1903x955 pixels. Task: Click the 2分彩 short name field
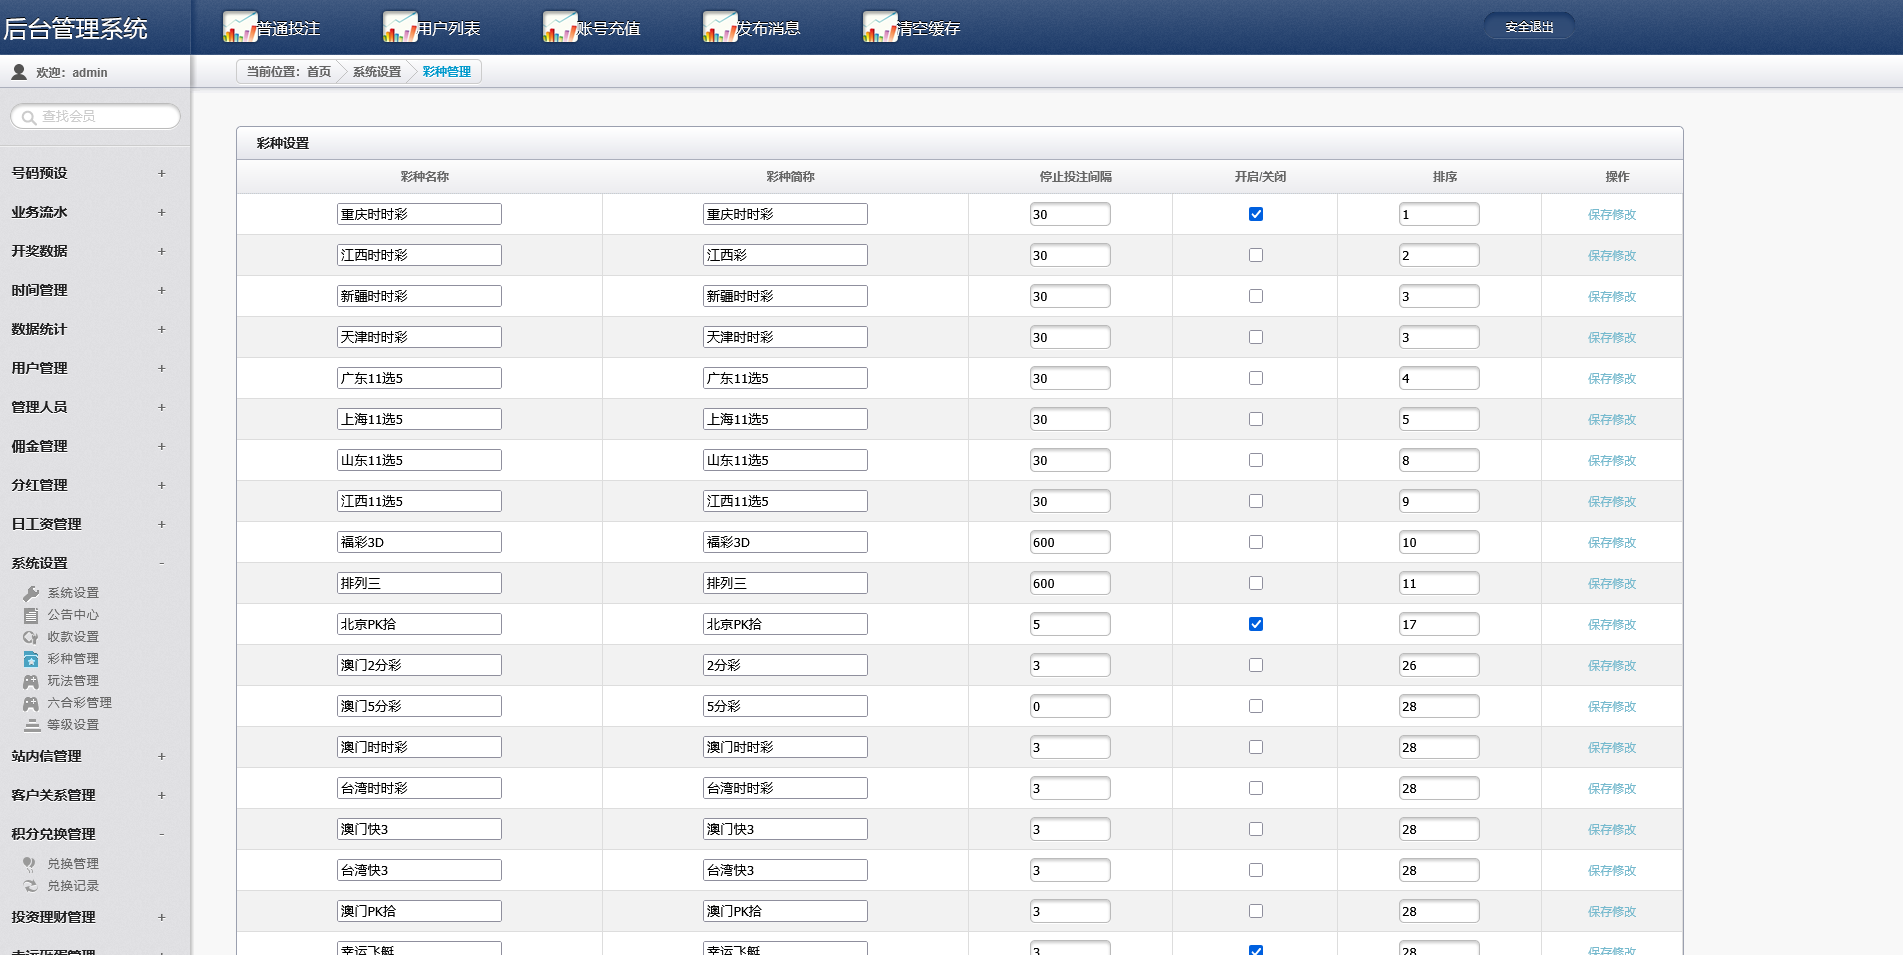[785, 665]
